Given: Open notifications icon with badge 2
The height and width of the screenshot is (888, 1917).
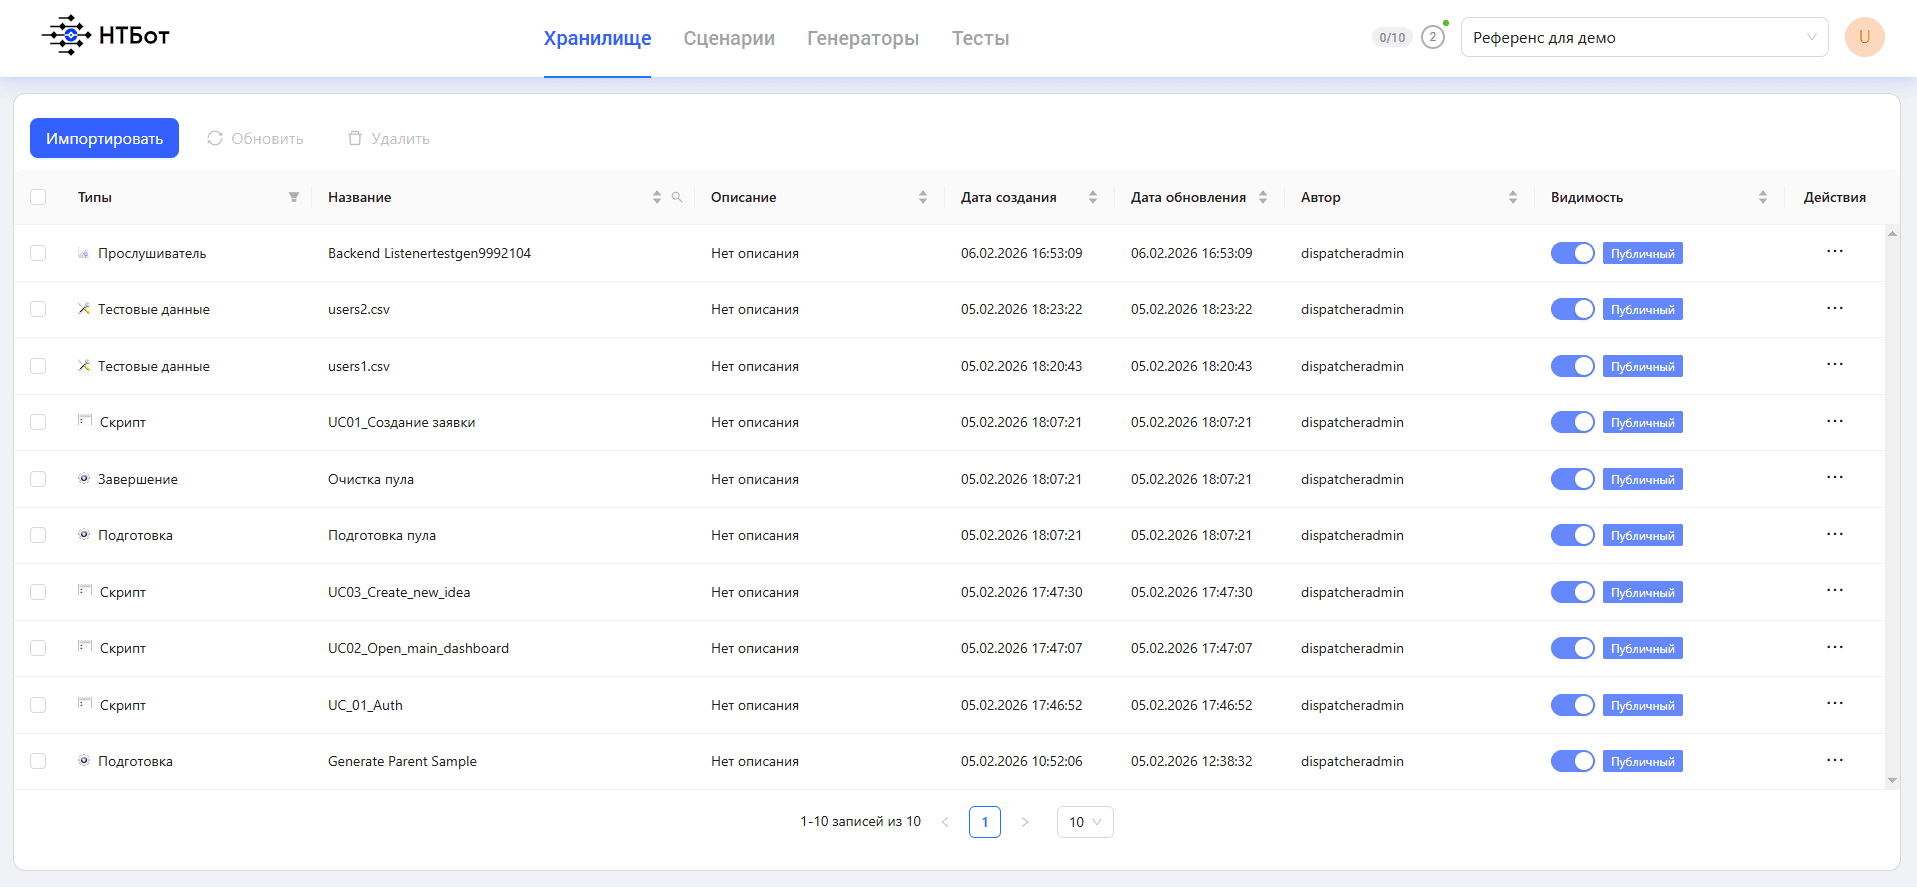Looking at the screenshot, I should pyautogui.click(x=1433, y=37).
